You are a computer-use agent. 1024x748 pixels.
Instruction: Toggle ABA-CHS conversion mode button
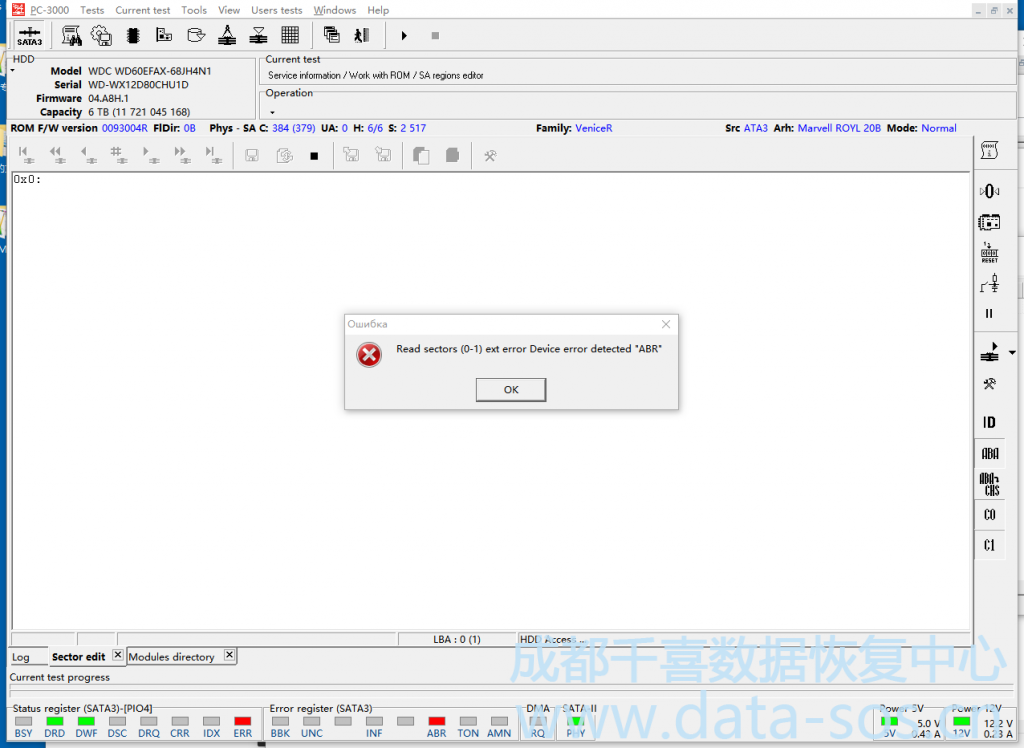click(989, 485)
